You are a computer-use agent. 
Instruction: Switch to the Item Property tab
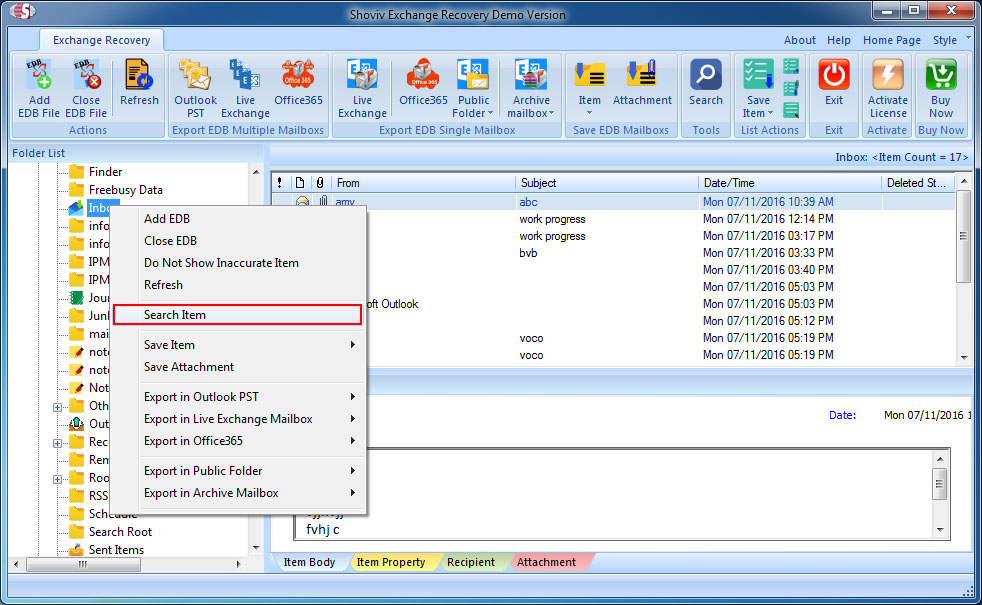tap(390, 562)
